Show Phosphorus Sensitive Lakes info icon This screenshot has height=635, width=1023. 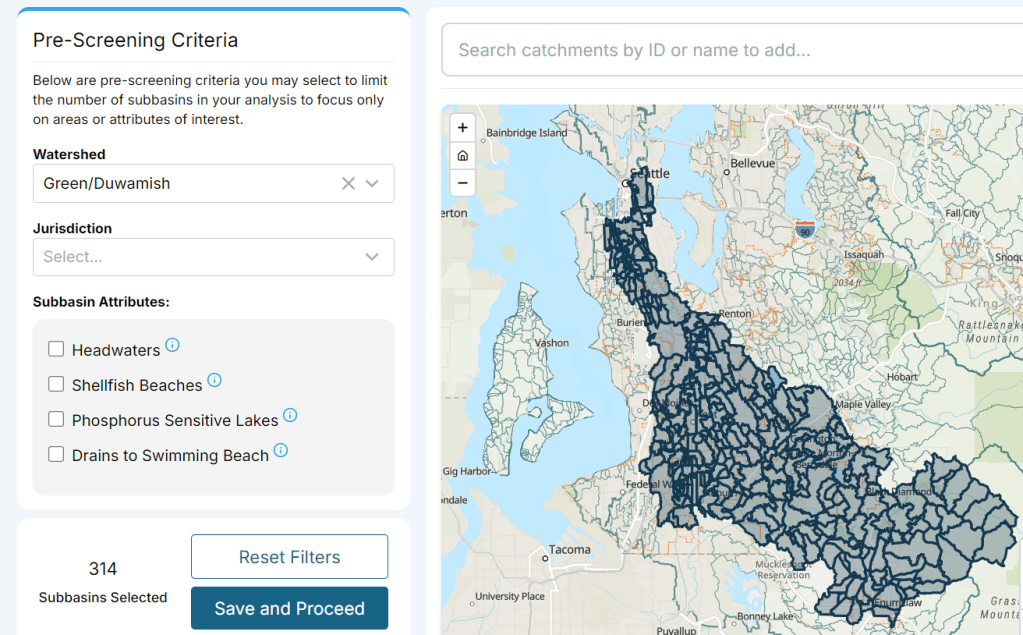pyautogui.click(x=290, y=415)
